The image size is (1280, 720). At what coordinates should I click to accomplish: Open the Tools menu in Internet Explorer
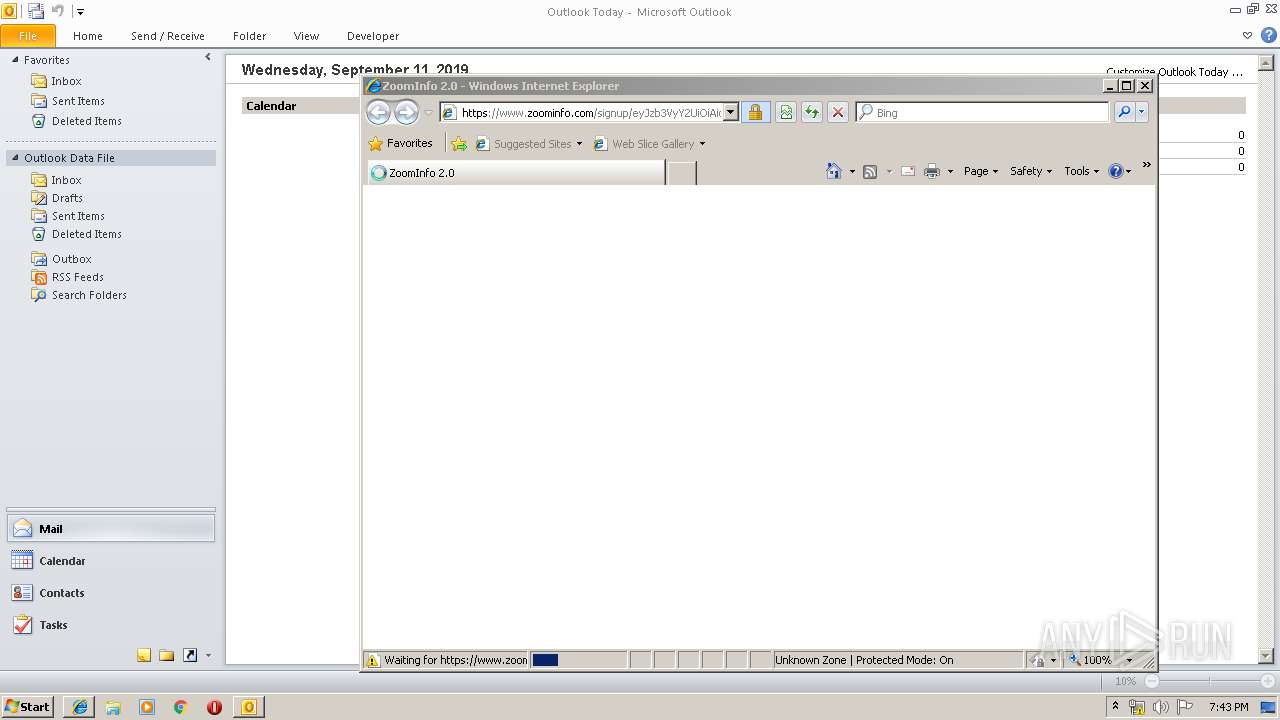click(x=1082, y=171)
